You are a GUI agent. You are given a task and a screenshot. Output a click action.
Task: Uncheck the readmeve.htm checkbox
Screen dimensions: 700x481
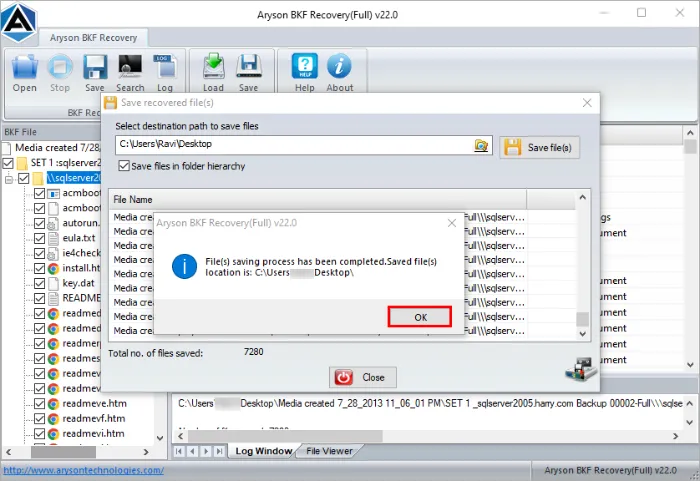(x=39, y=404)
